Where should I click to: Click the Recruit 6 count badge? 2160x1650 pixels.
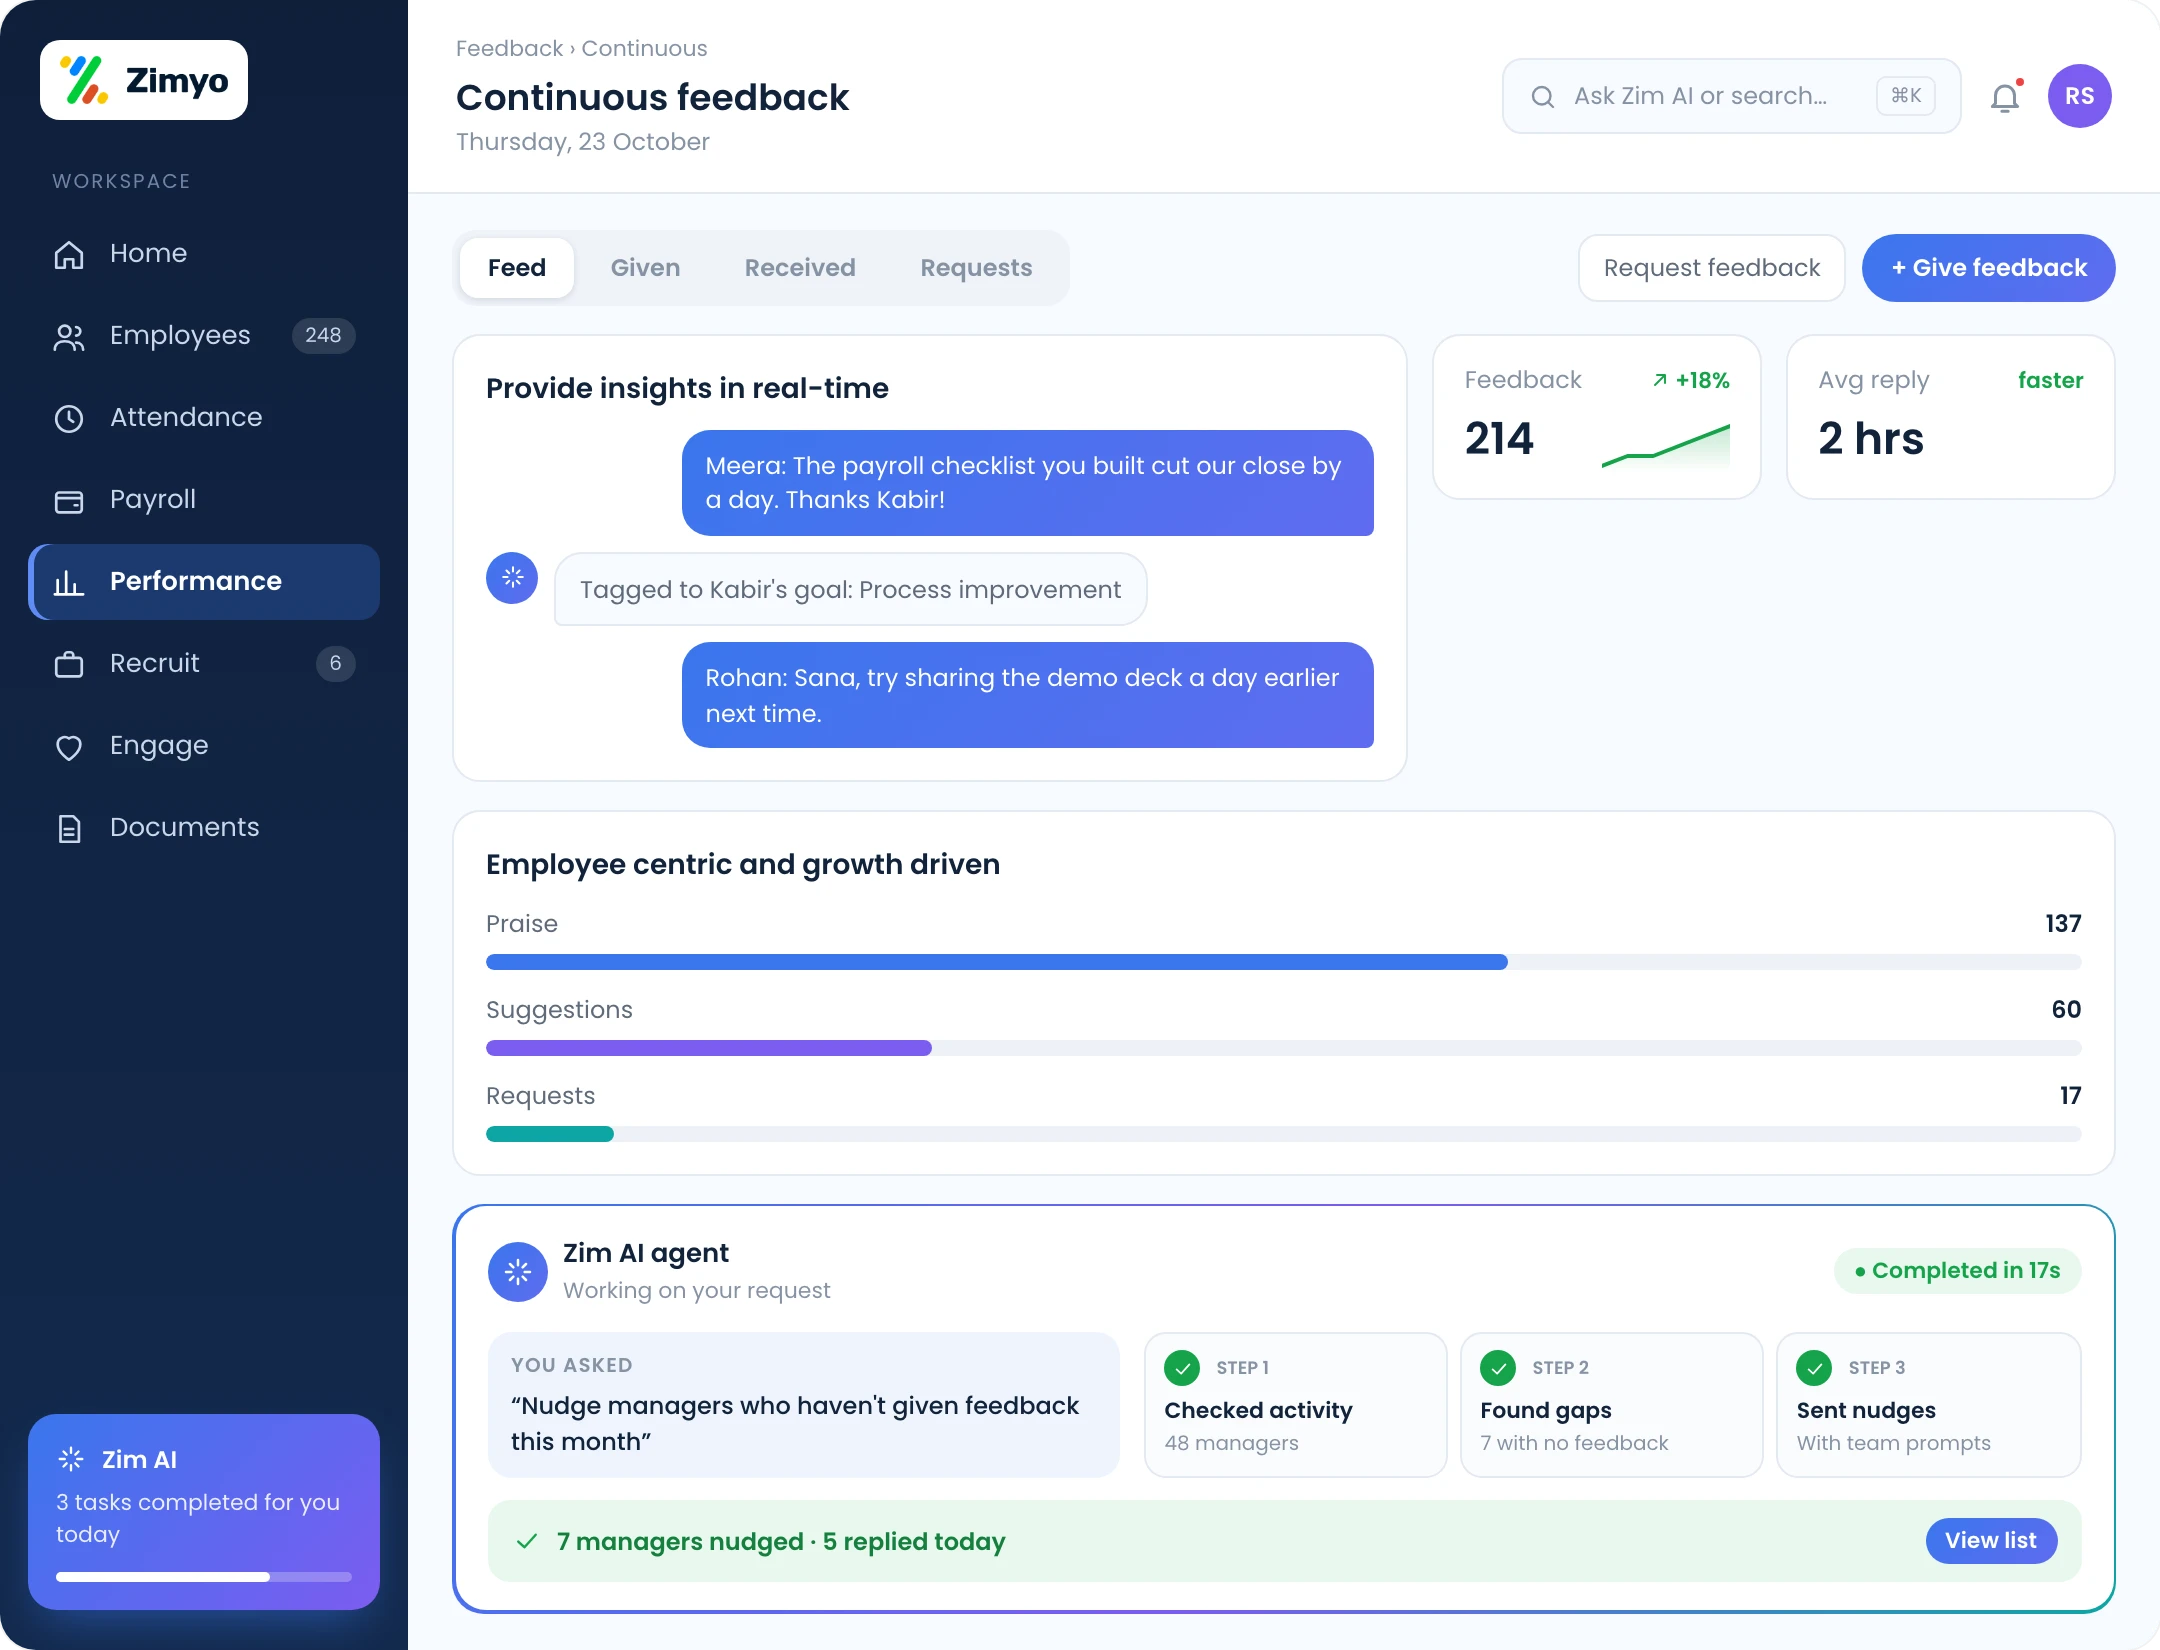pyautogui.click(x=335, y=663)
